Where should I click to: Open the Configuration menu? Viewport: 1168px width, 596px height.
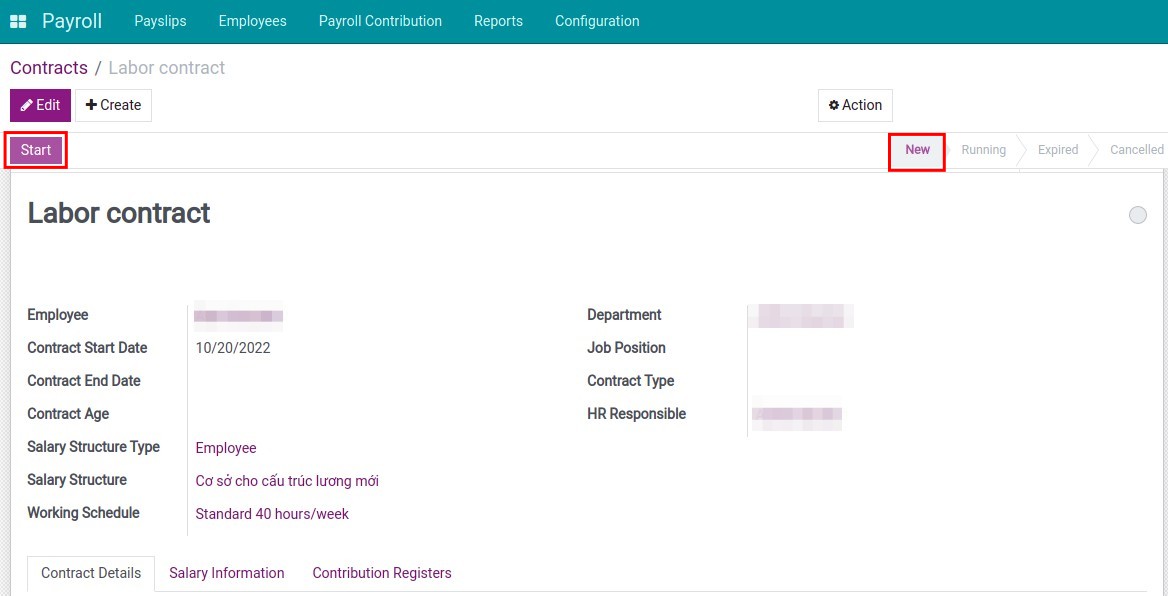[597, 21]
